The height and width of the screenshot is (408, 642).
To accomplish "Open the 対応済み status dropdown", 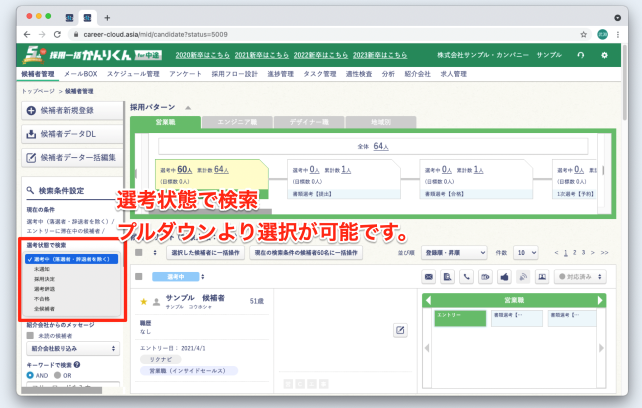I will (x=580, y=277).
